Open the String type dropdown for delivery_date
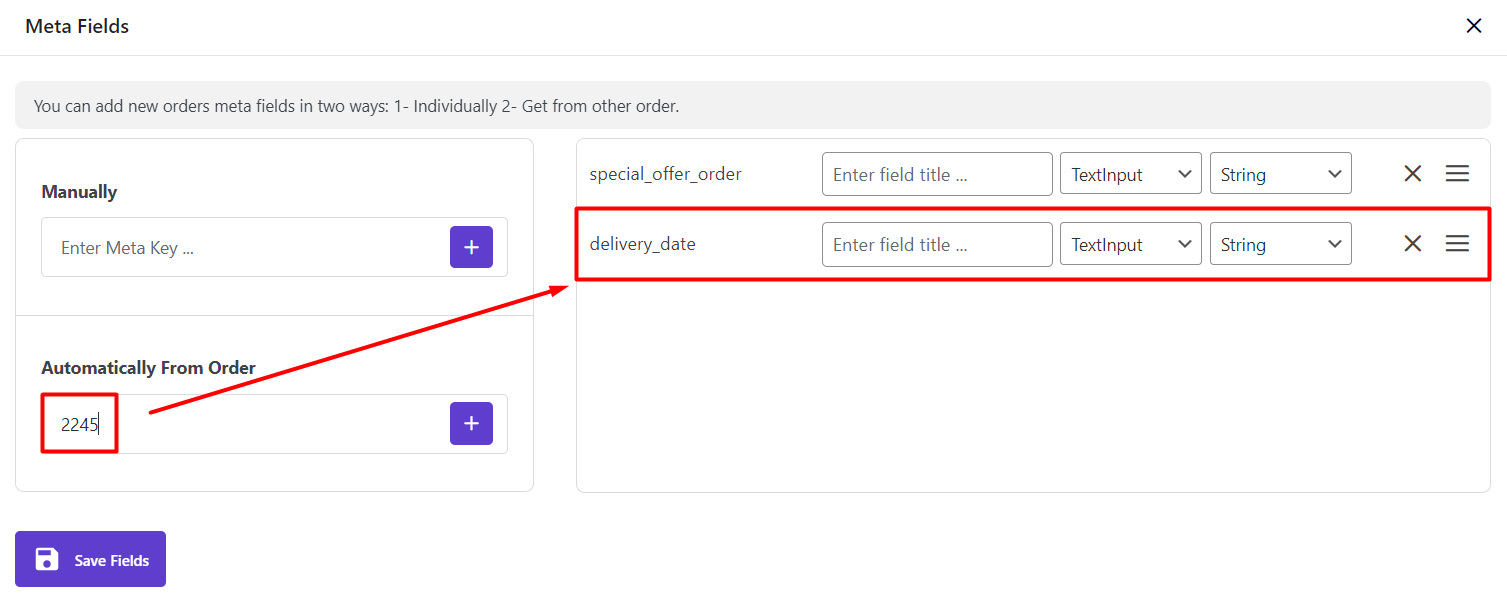The height and width of the screenshot is (604, 1507). pyautogui.click(x=1281, y=244)
